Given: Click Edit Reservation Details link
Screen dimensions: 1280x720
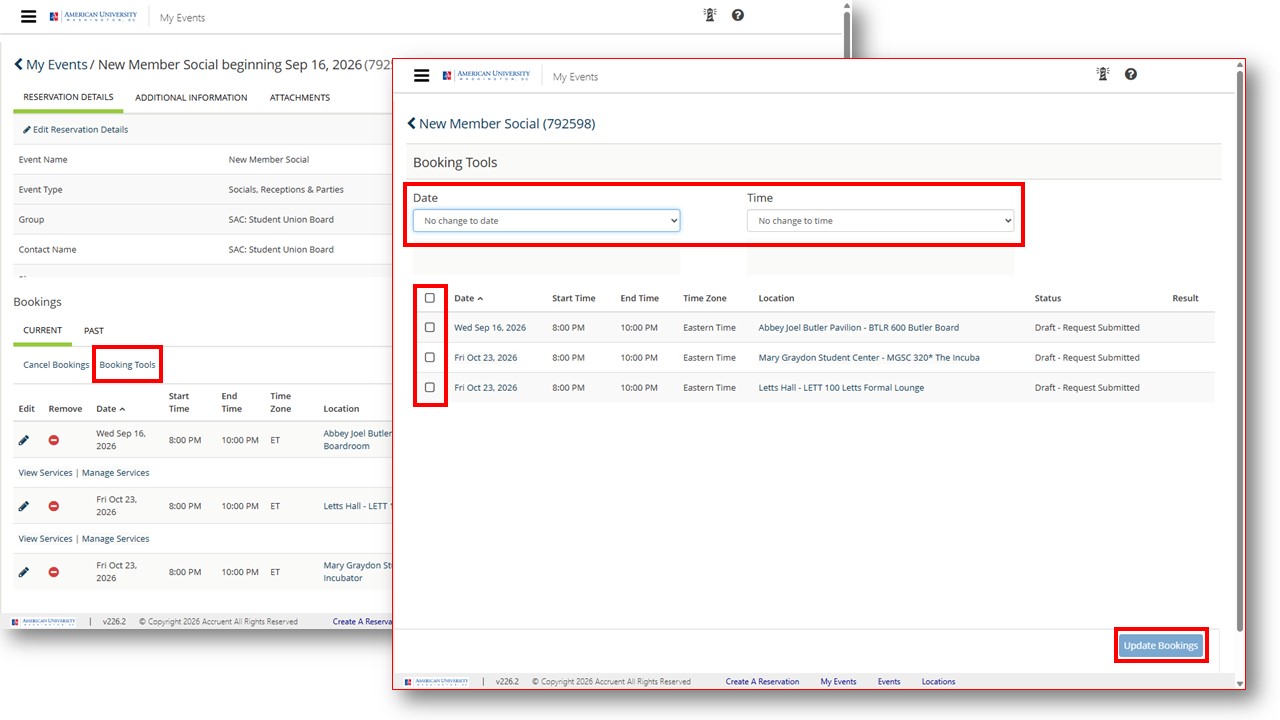Looking at the screenshot, I should tap(80, 130).
